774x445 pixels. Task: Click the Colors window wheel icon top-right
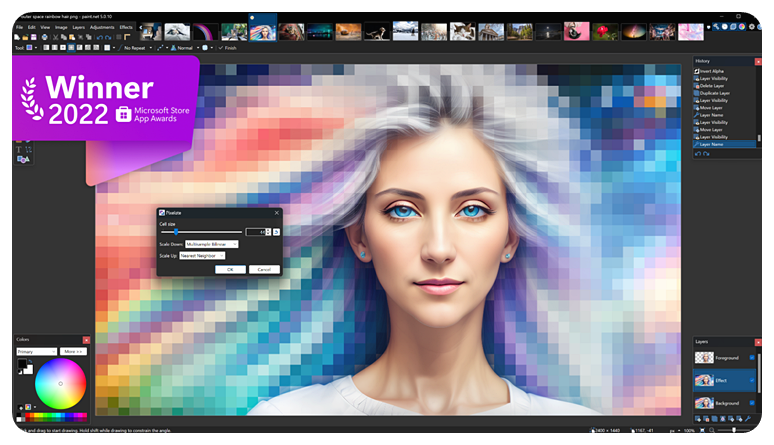pos(742,27)
